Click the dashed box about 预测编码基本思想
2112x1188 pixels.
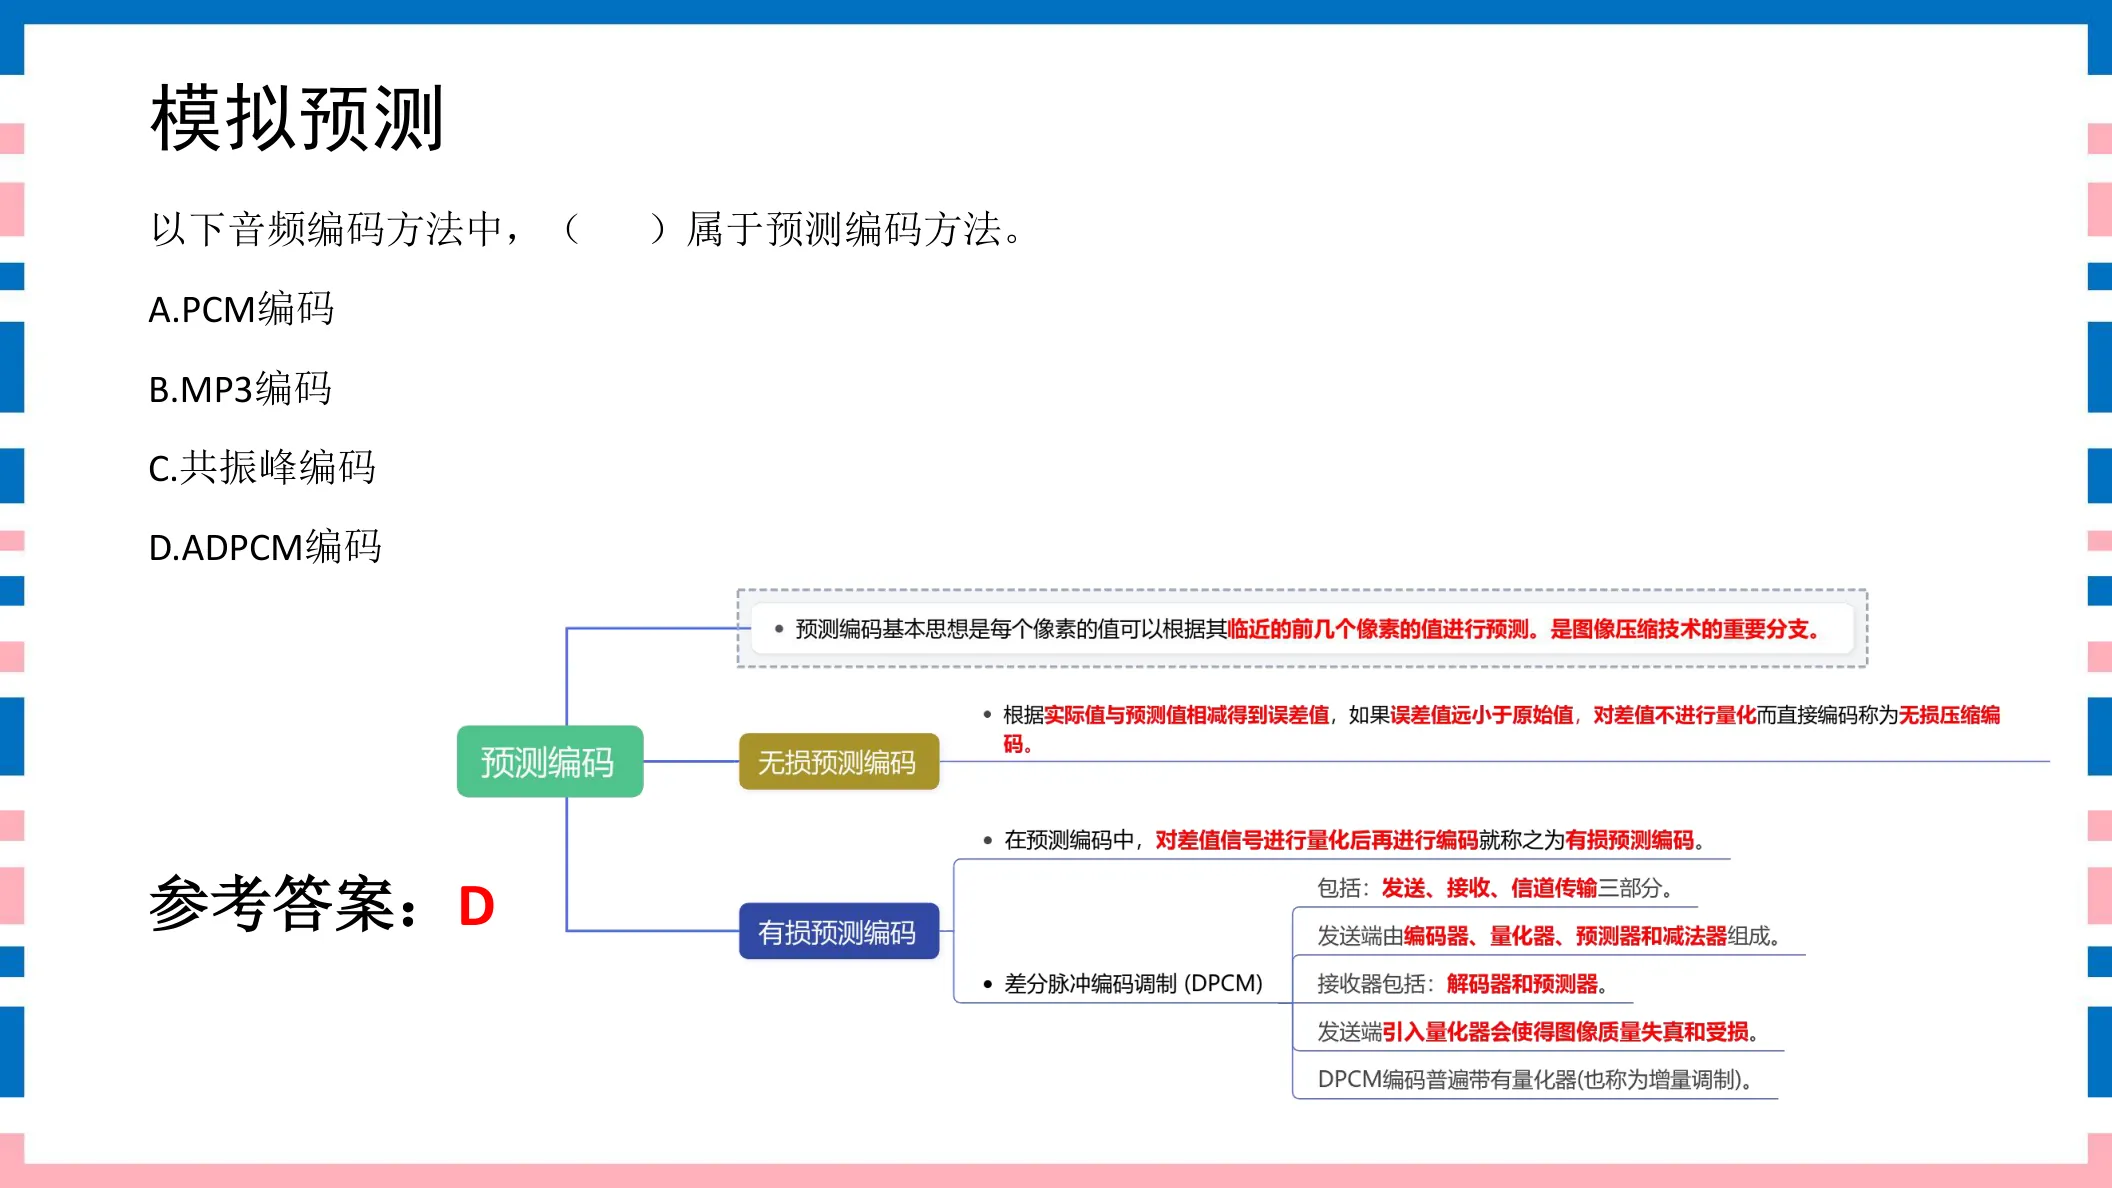click(x=1302, y=628)
